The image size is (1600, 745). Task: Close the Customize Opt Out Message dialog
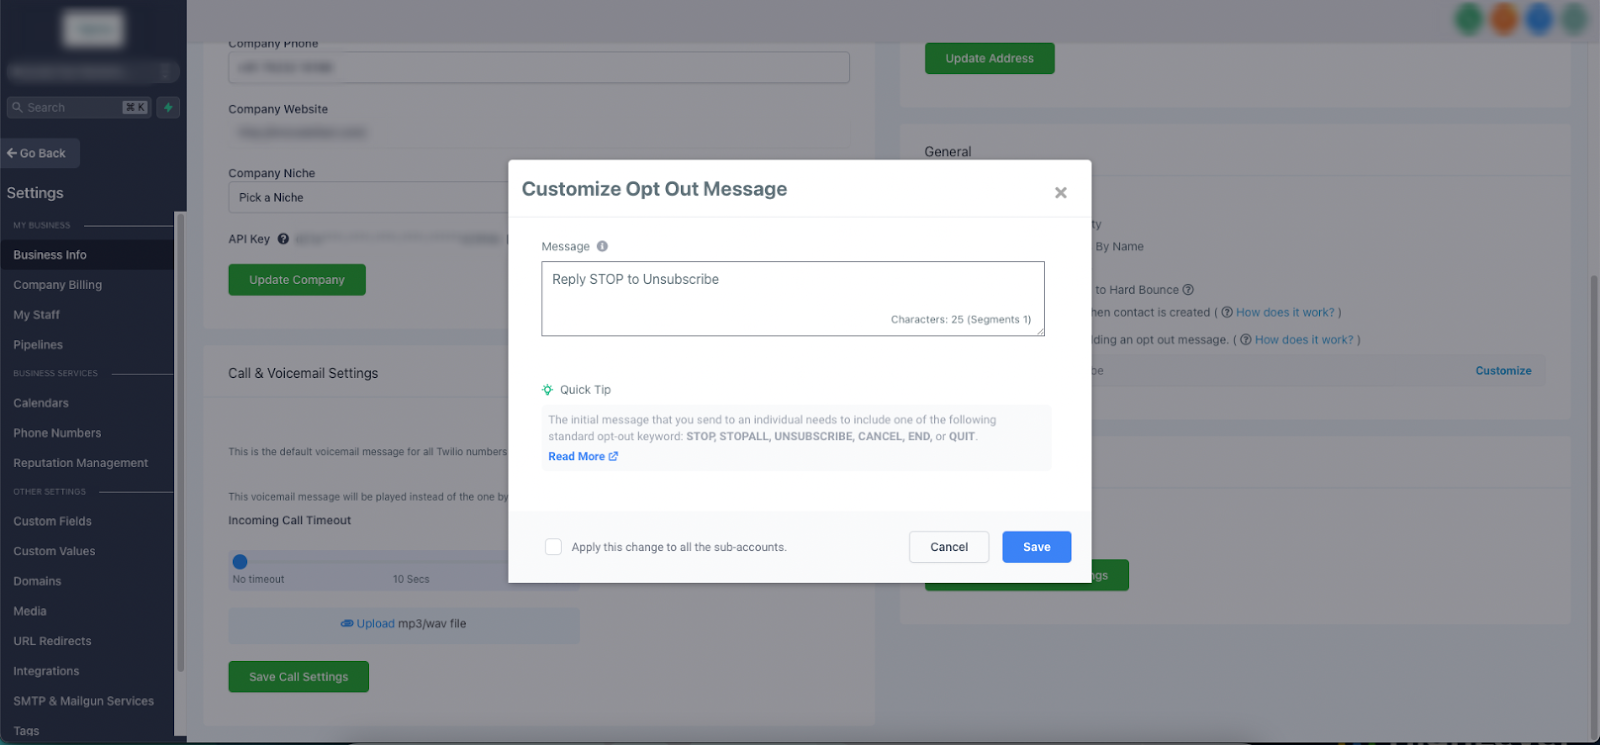(x=1061, y=193)
